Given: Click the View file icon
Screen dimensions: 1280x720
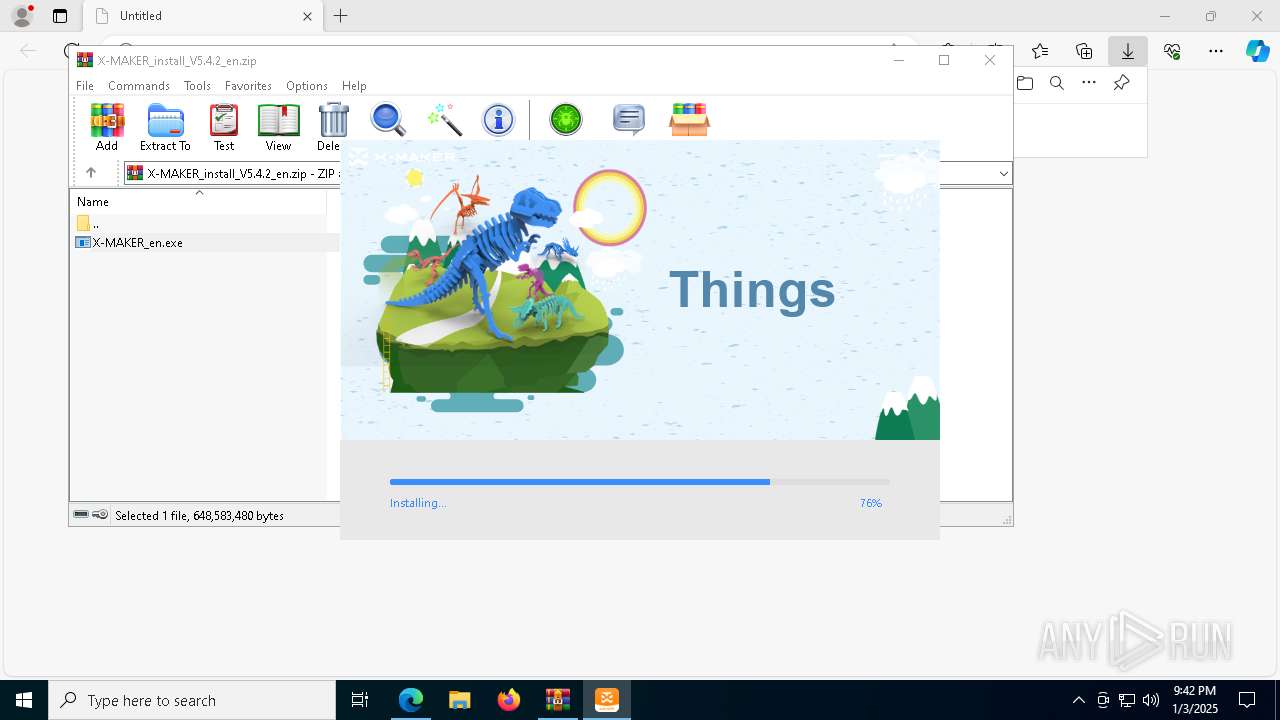Looking at the screenshot, I should coord(278,127).
